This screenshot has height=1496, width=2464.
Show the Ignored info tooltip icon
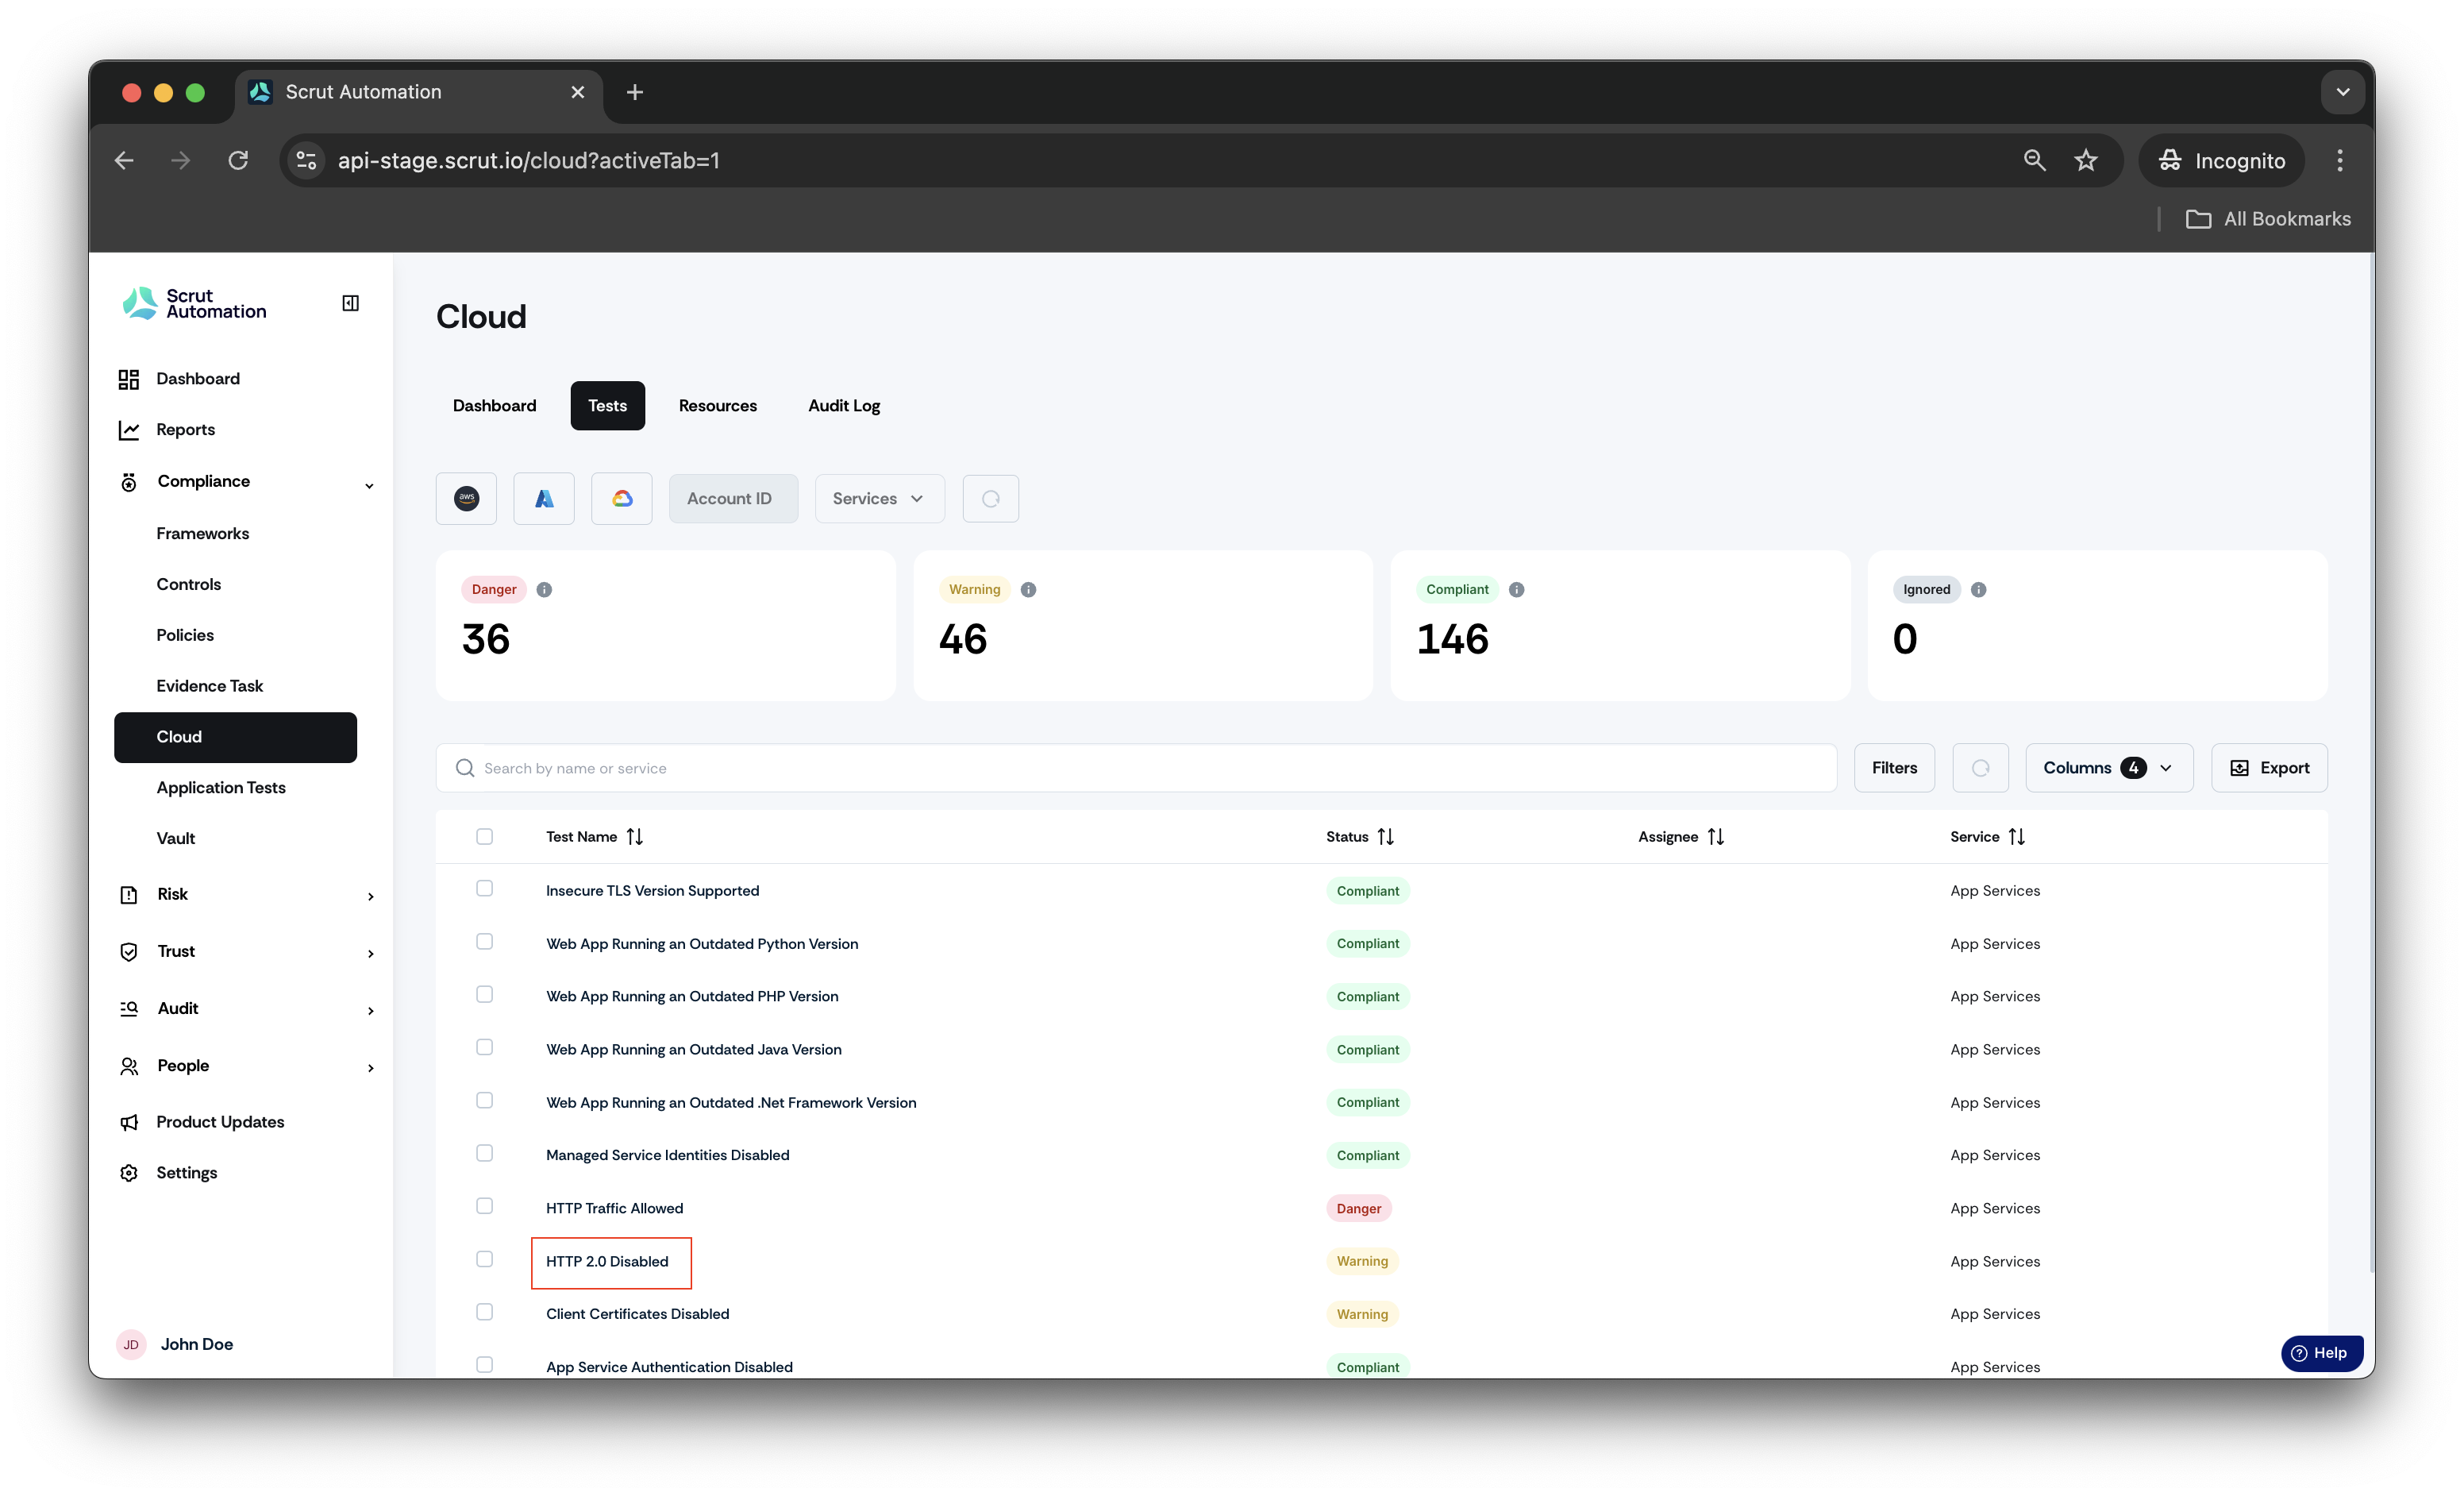pyautogui.click(x=1979, y=590)
